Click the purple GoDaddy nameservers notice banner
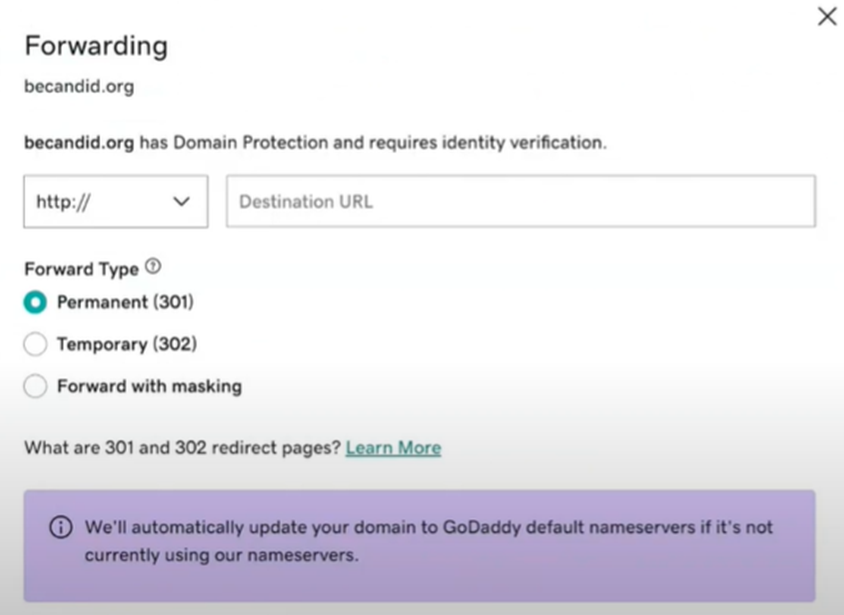The image size is (844, 615). pos(419,546)
